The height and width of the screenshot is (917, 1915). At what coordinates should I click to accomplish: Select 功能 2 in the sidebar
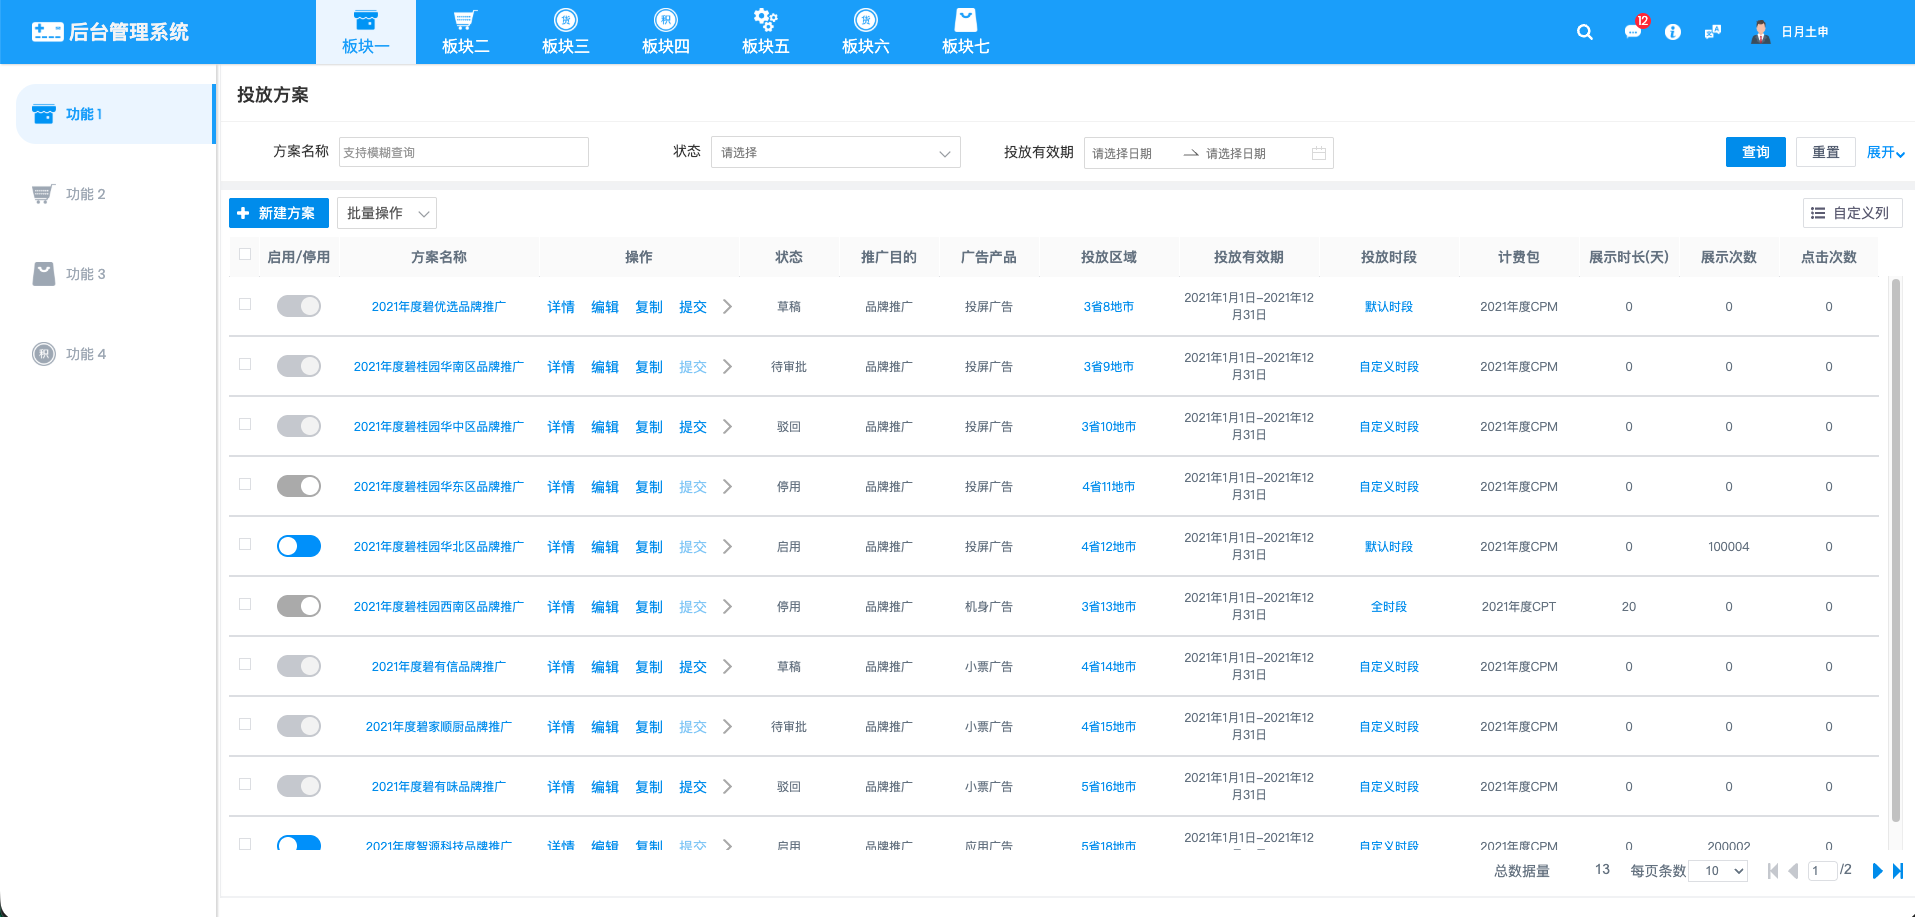tap(86, 194)
